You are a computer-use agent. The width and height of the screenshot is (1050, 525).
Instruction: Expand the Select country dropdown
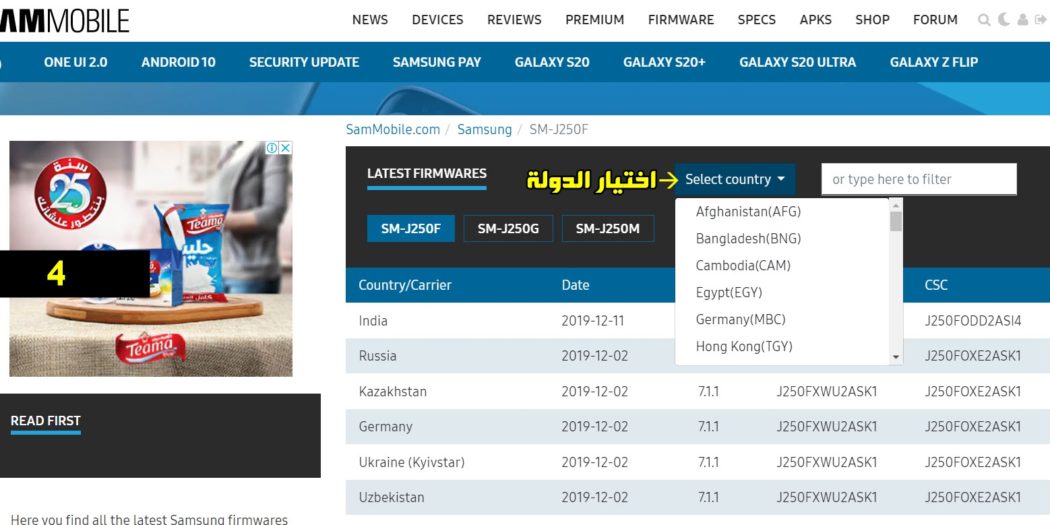[735, 179]
